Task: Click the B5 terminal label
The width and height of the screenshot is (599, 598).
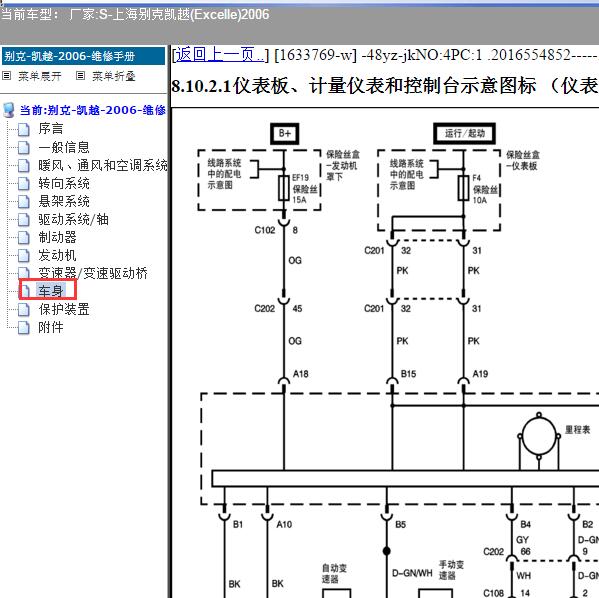Action: pyautogui.click(x=400, y=525)
